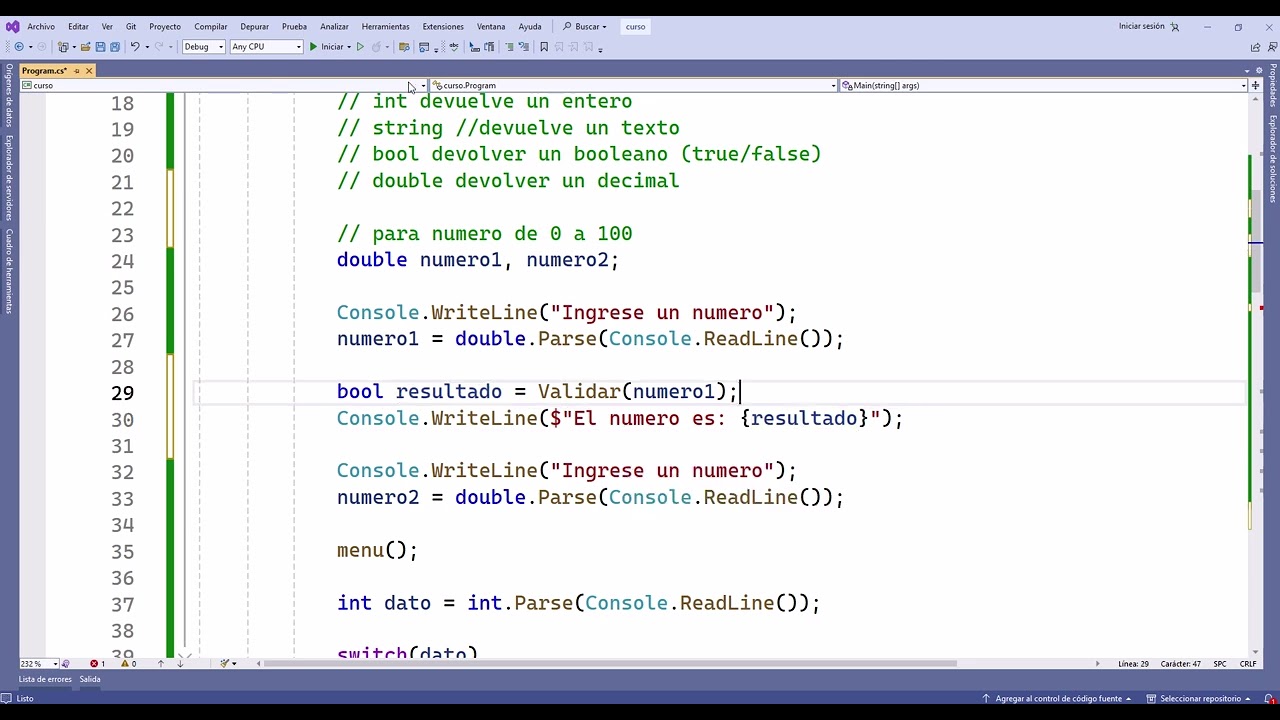Save current file with floppy icon

100,47
